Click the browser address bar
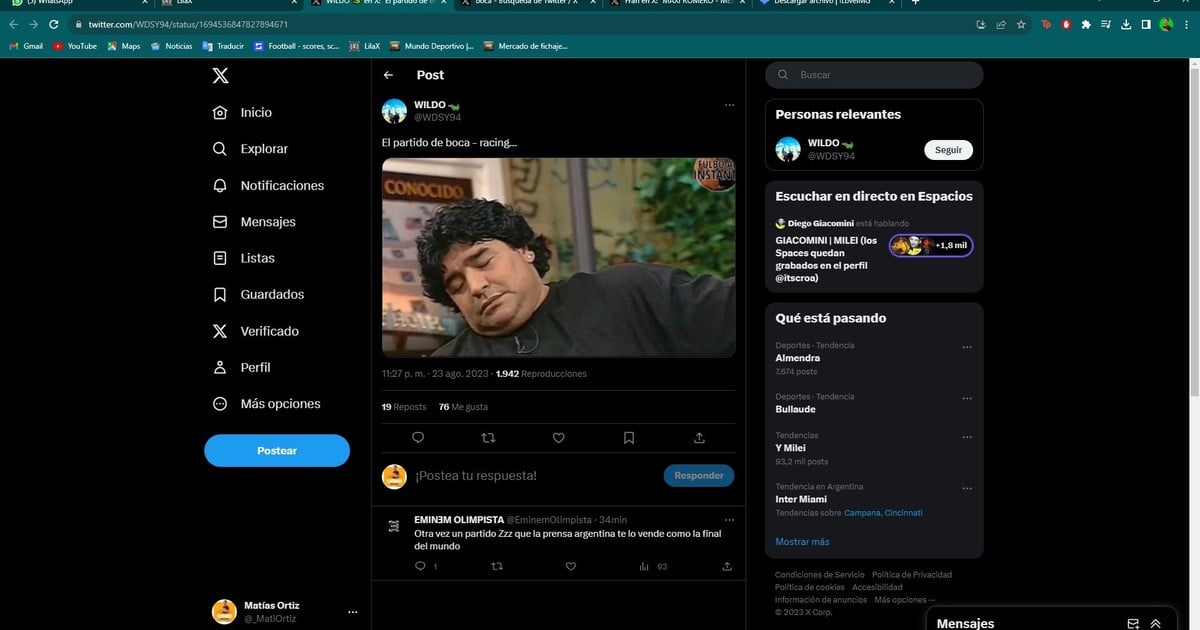 520,24
